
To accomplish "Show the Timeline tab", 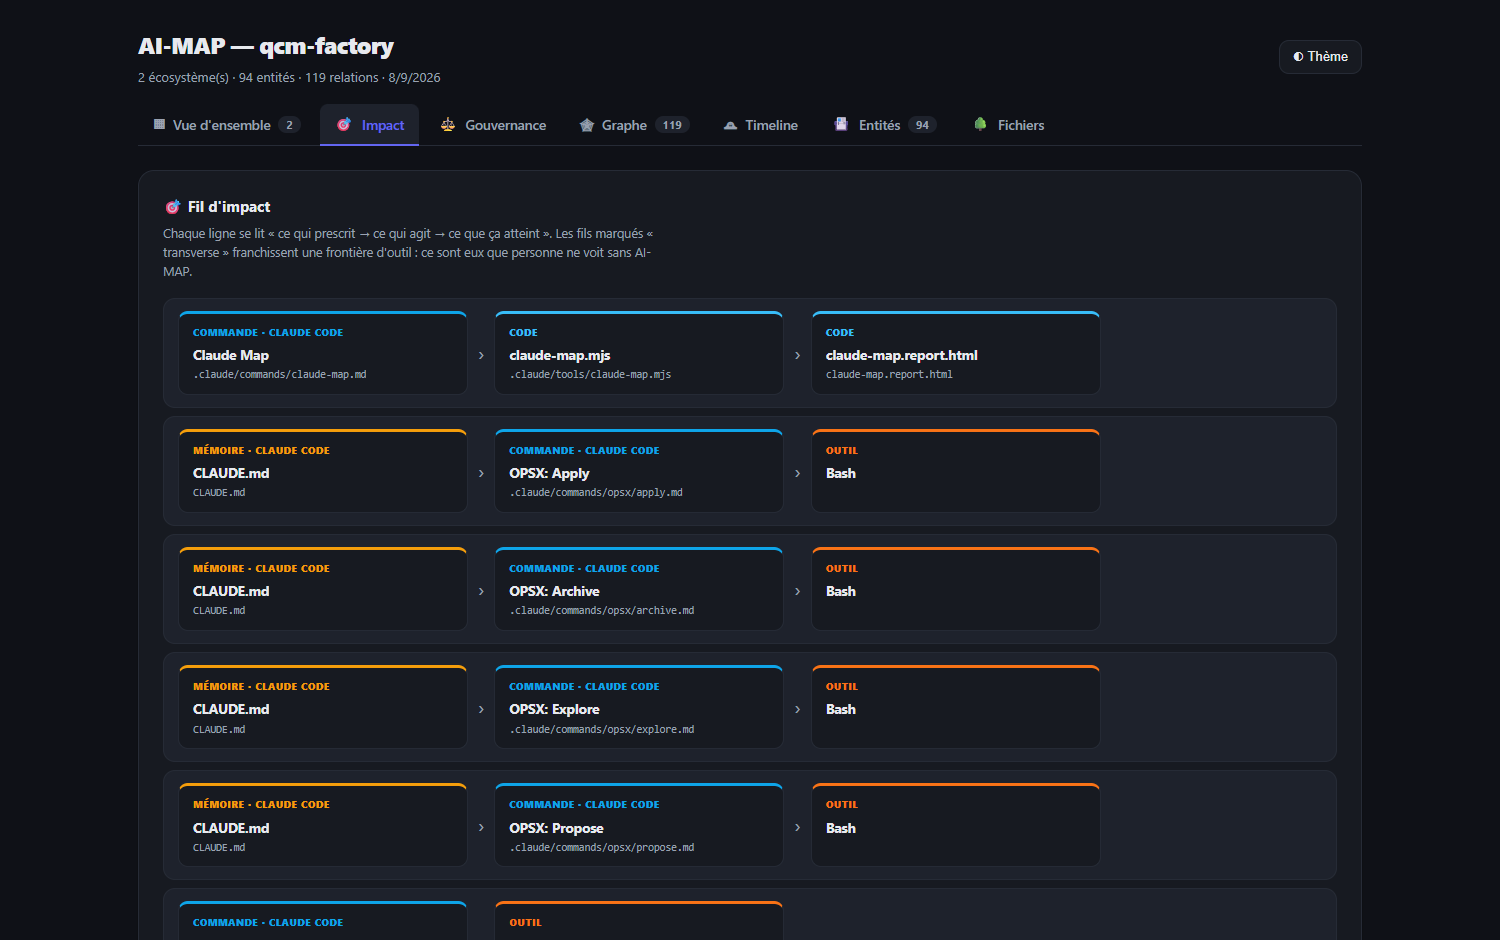I will click(x=760, y=125).
